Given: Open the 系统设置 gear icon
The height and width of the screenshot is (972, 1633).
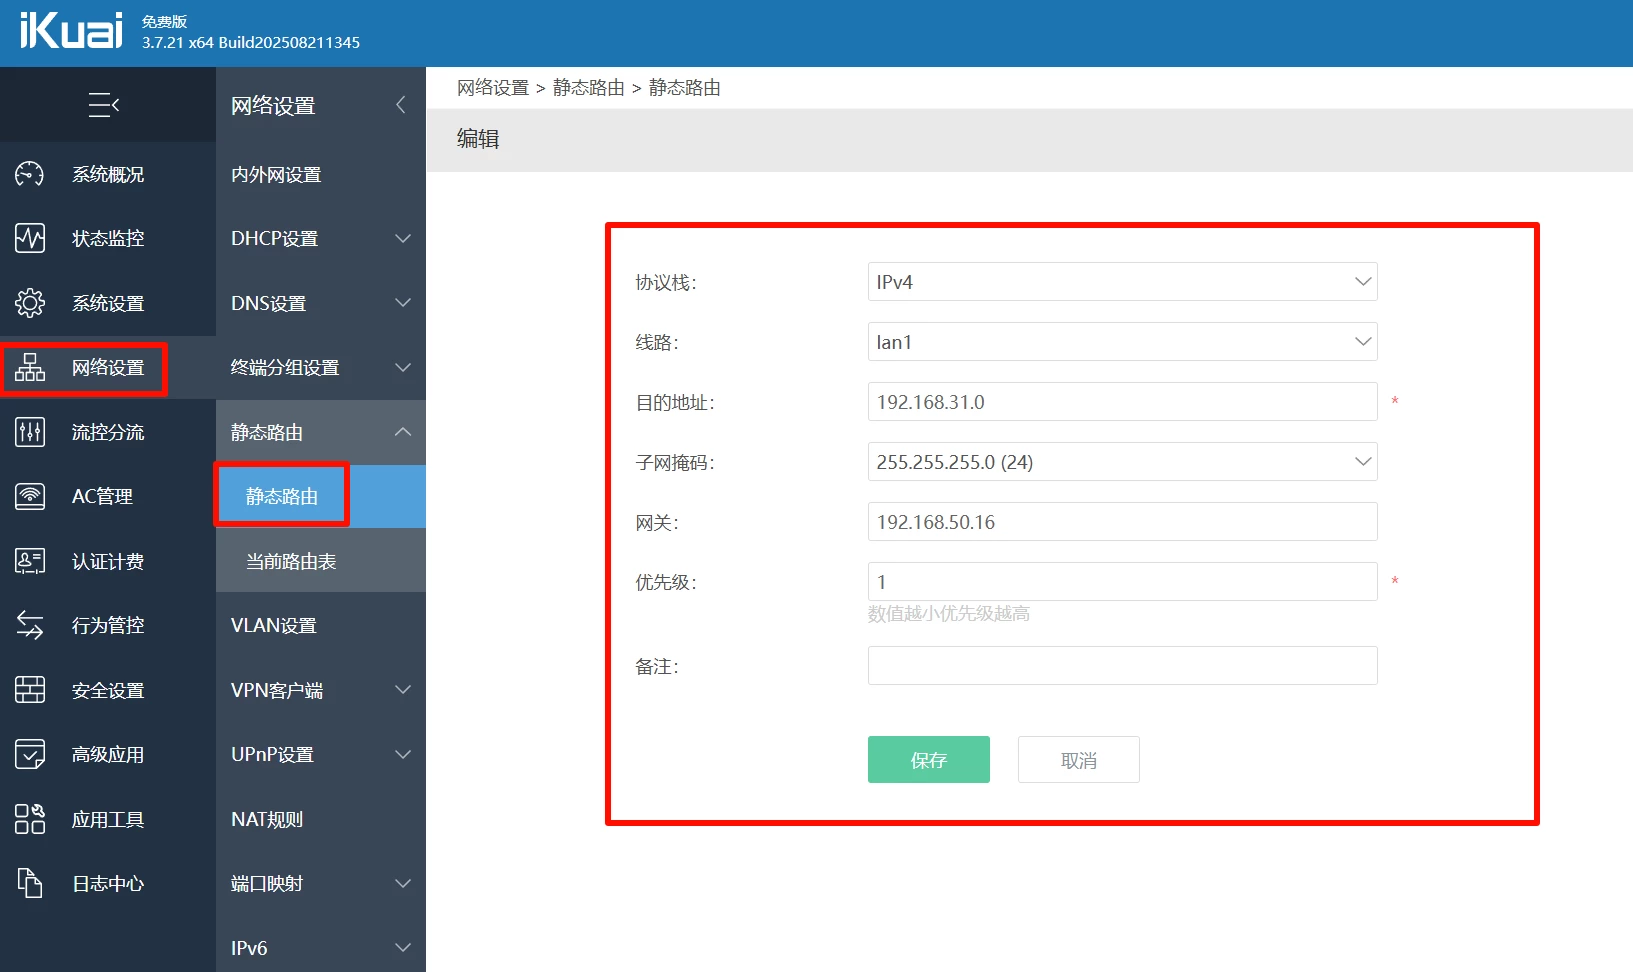Looking at the screenshot, I should pos(30,303).
